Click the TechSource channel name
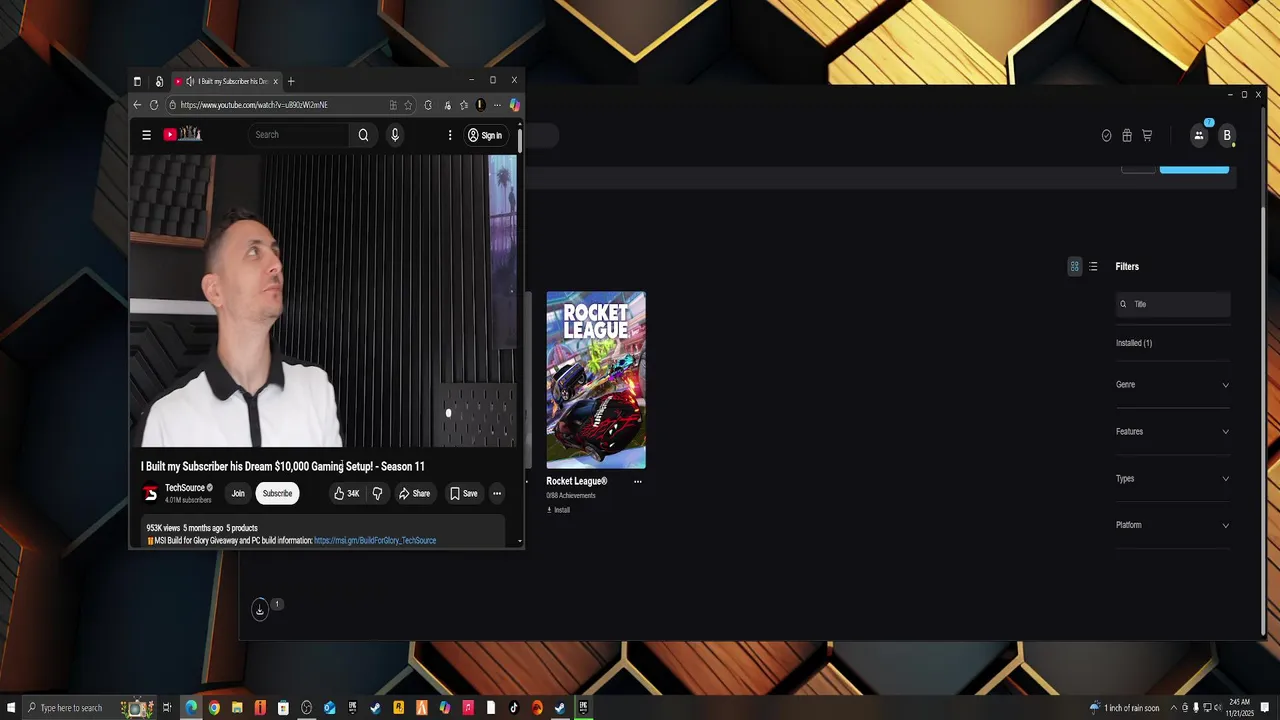The width and height of the screenshot is (1280, 720). (185, 488)
